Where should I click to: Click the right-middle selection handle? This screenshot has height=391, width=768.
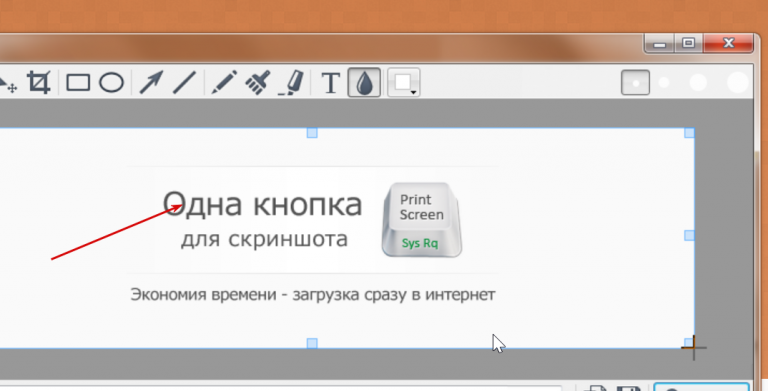click(x=689, y=236)
